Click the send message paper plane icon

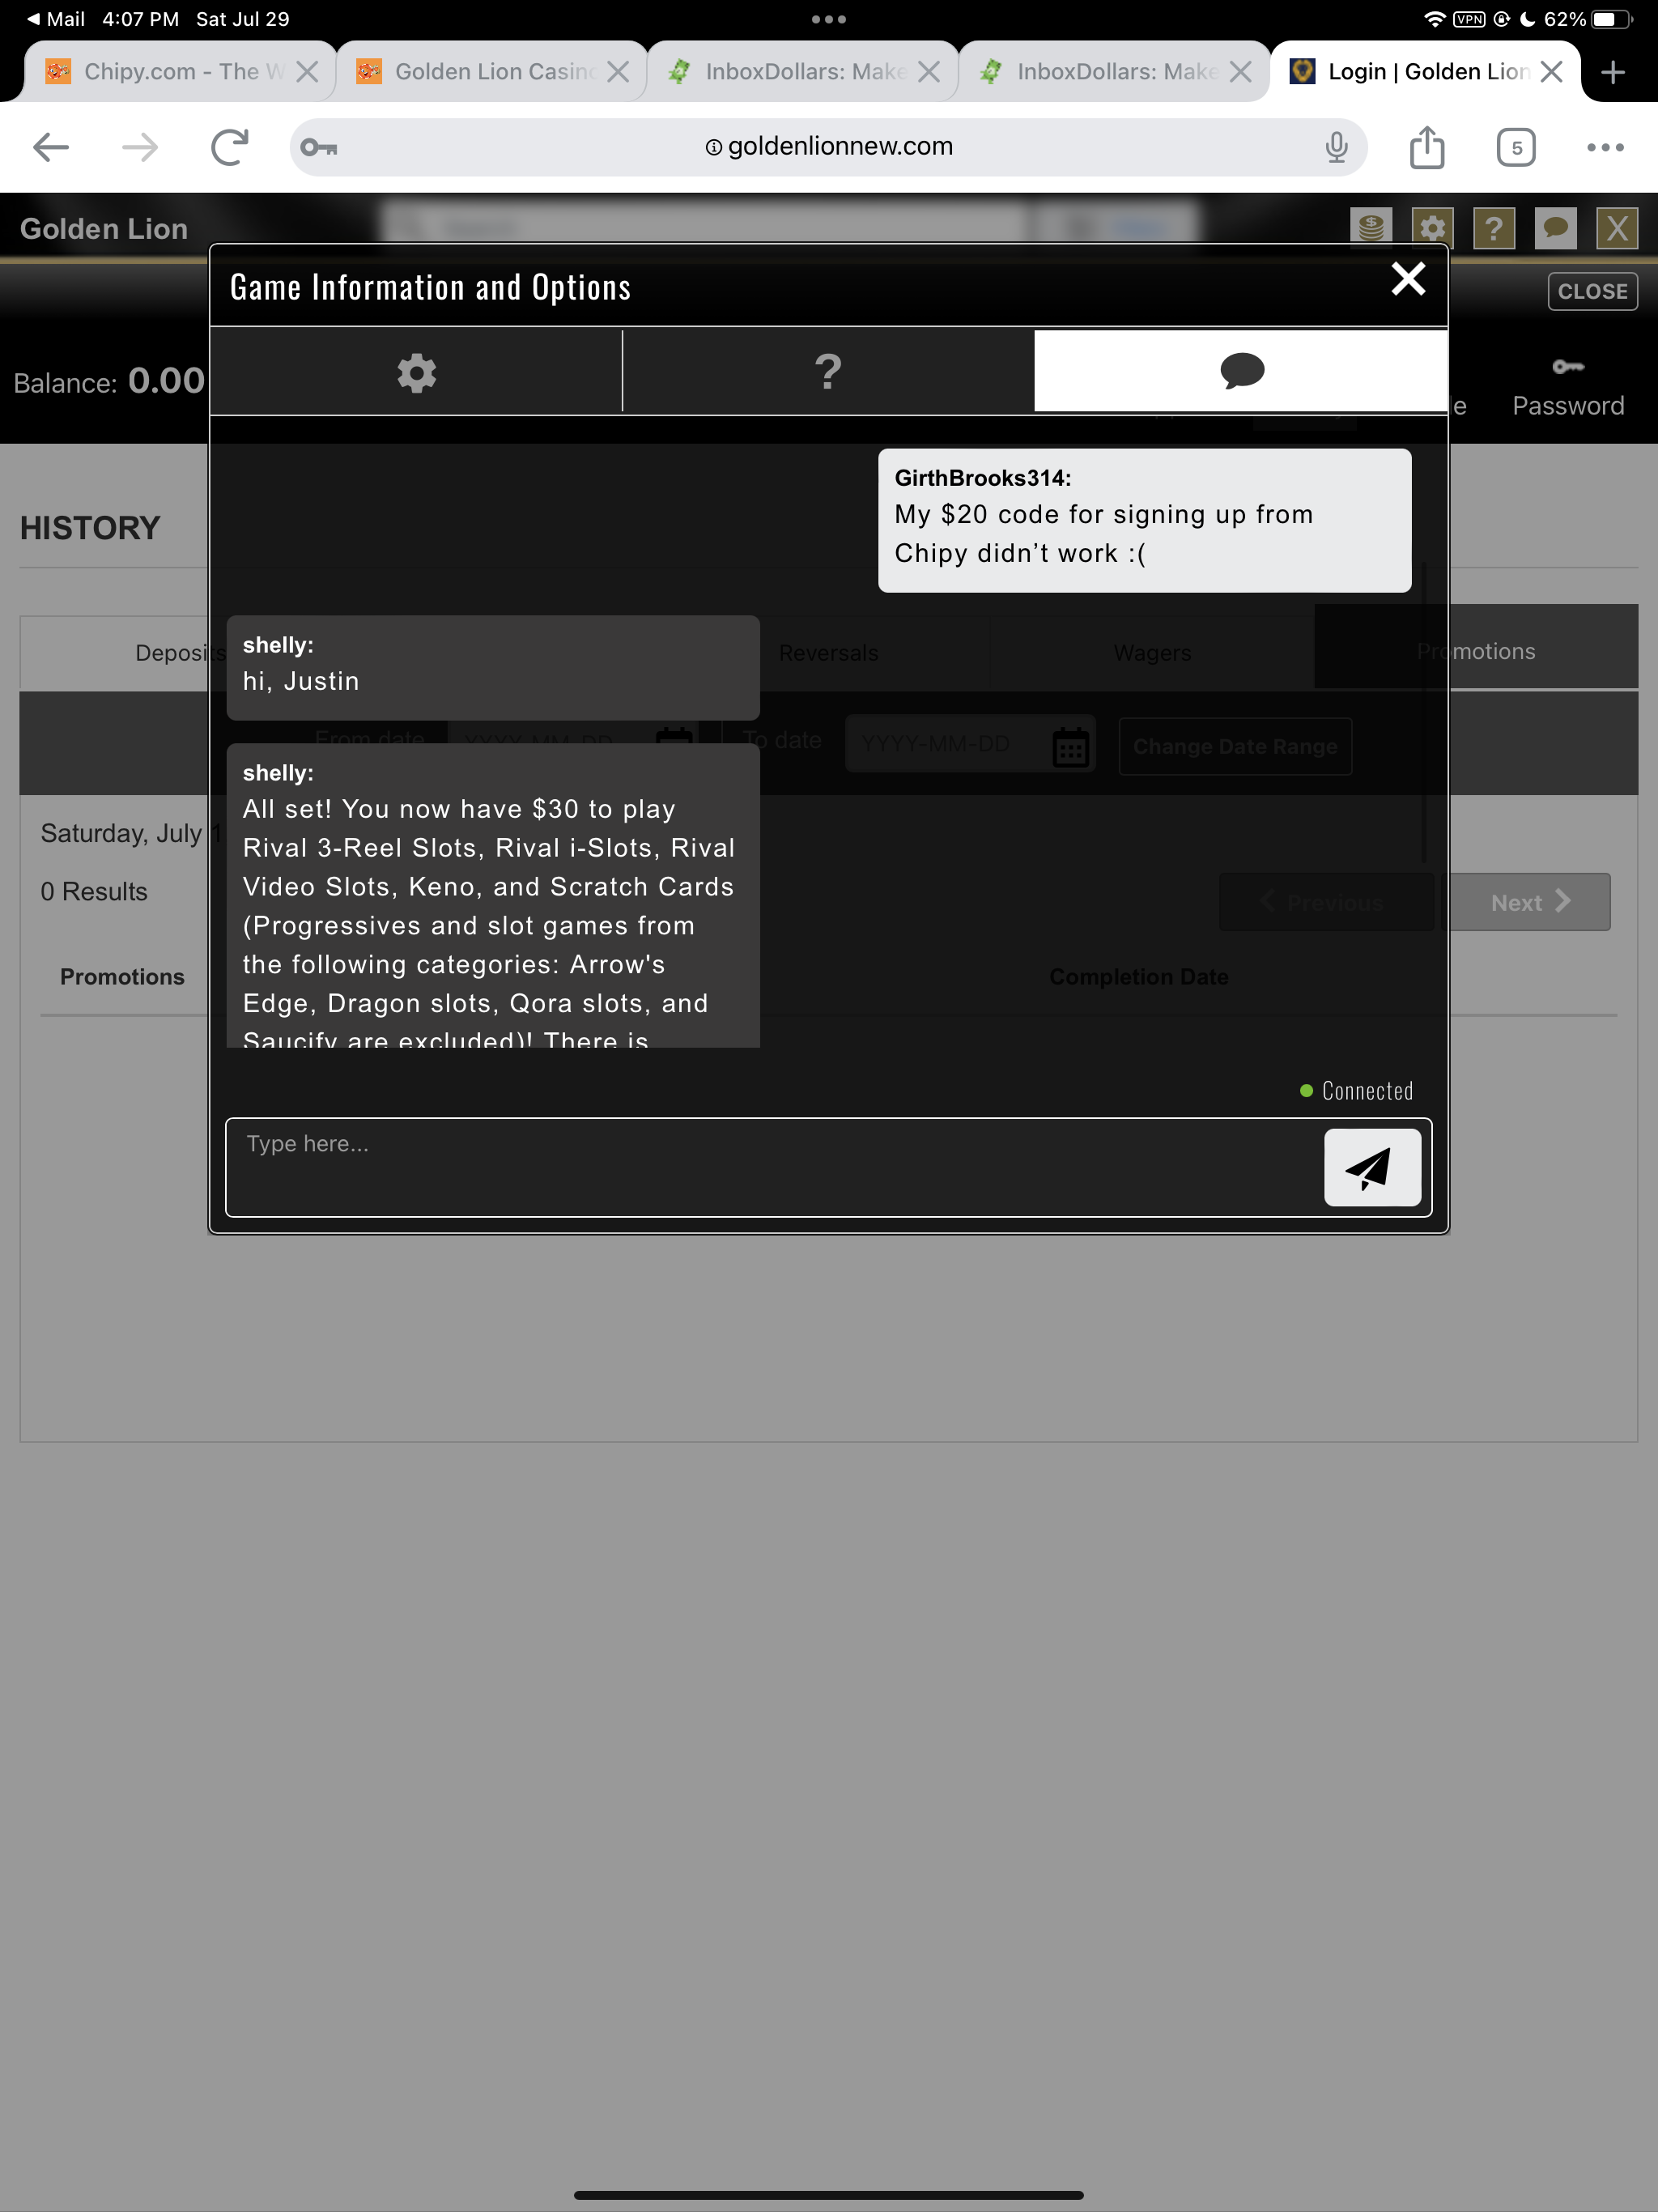point(1371,1167)
